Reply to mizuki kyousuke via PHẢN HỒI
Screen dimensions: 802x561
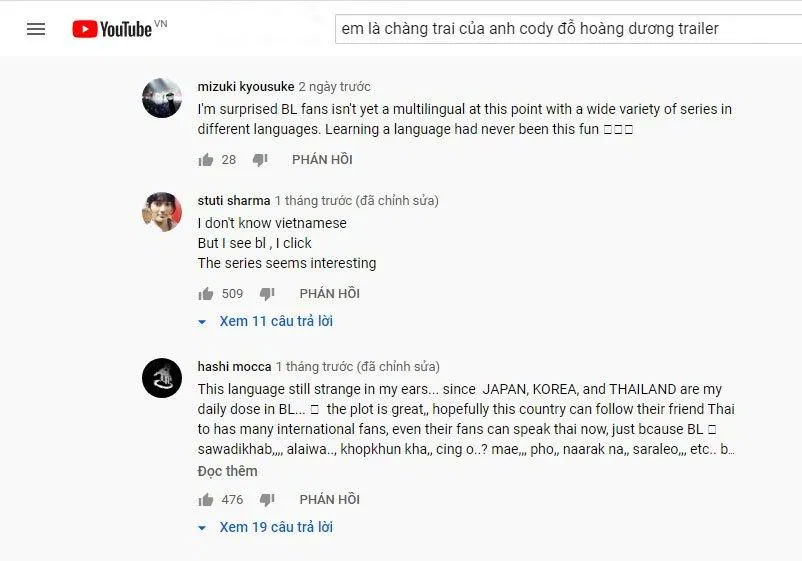[x=322, y=160]
